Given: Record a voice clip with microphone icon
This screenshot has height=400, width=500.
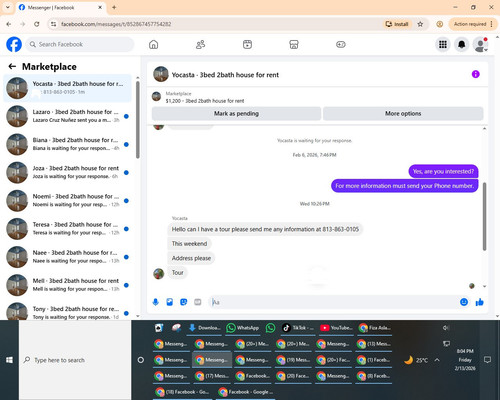Looking at the screenshot, I should (156, 302).
